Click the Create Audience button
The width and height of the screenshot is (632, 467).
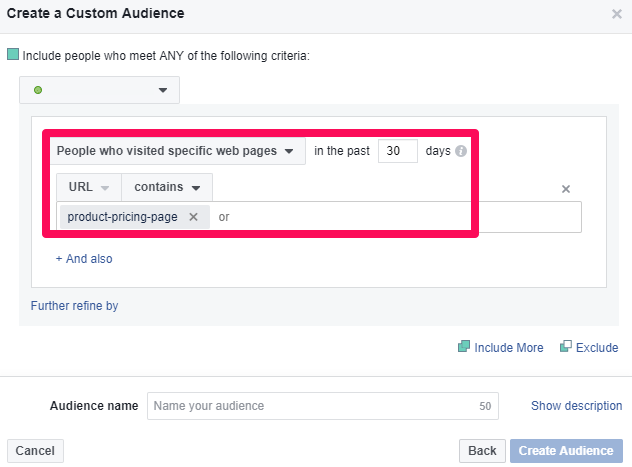click(x=567, y=451)
